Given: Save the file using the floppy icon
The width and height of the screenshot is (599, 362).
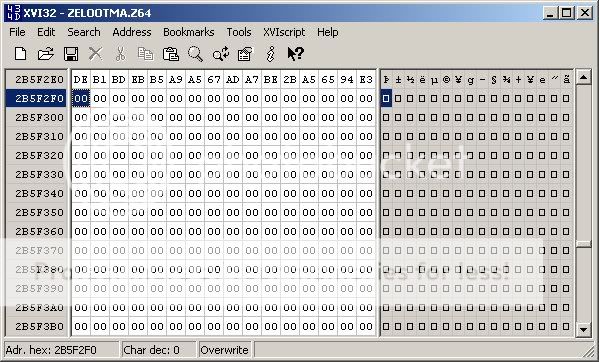Looking at the screenshot, I should [71, 54].
